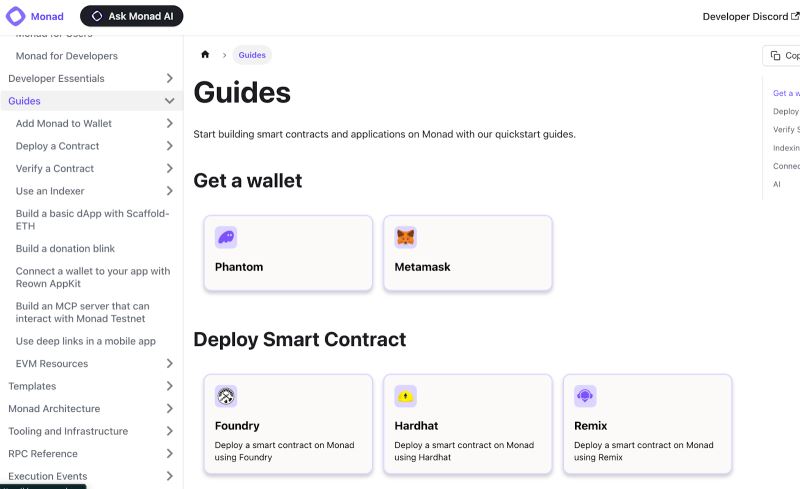Expand the RPC Reference chevron
Image resolution: width=800 pixels, height=489 pixels.
coord(170,454)
